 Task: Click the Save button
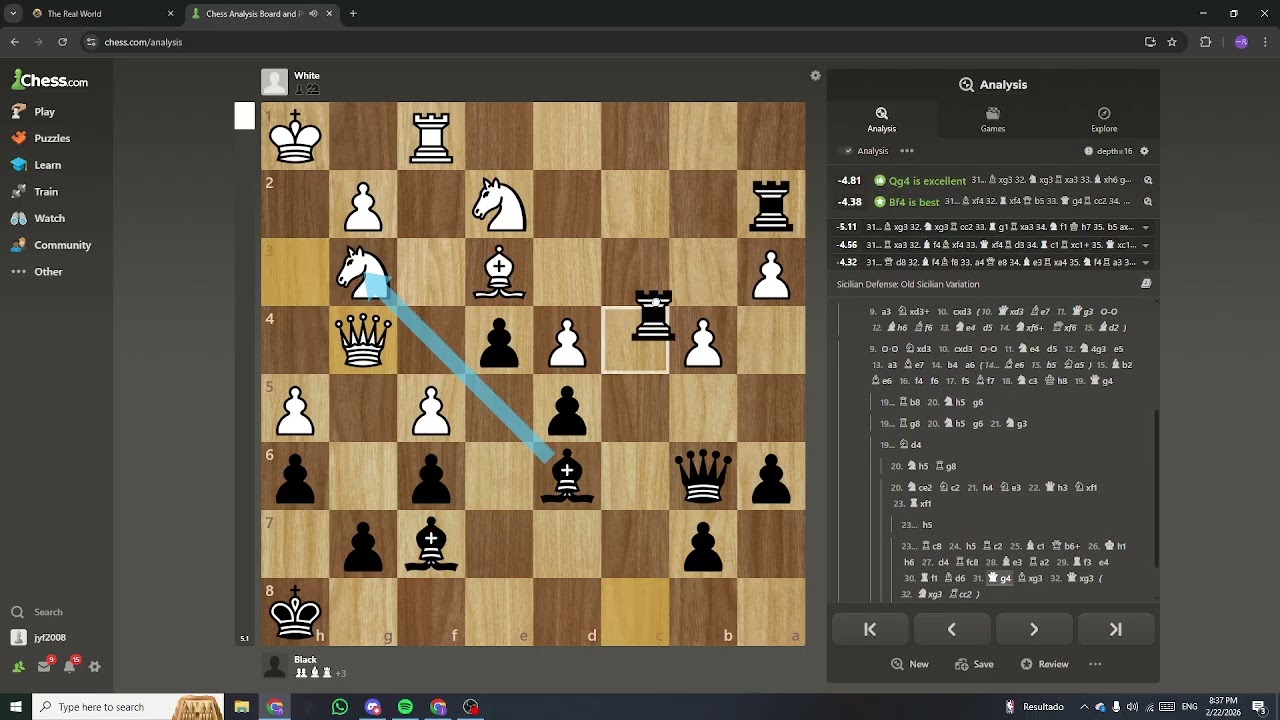coord(974,664)
